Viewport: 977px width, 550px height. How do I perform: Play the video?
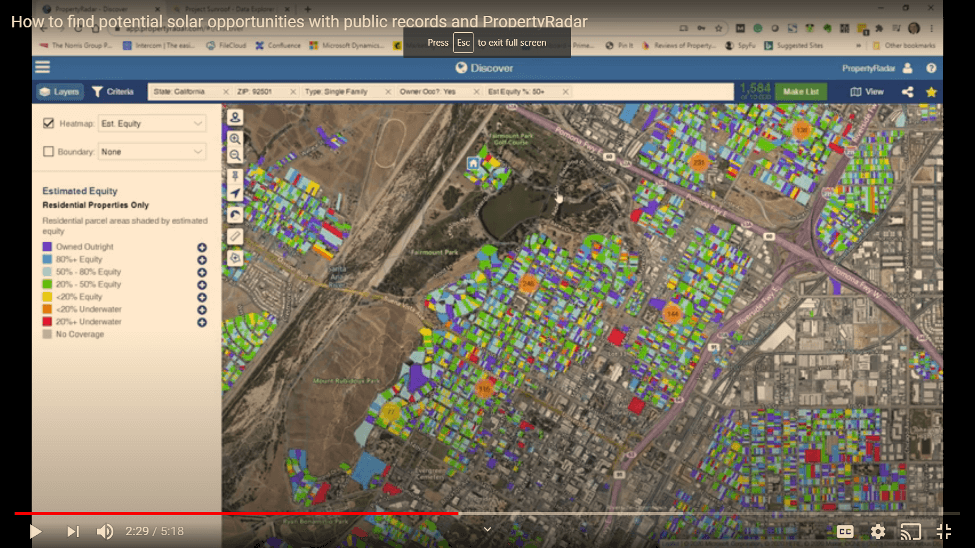[x=36, y=531]
